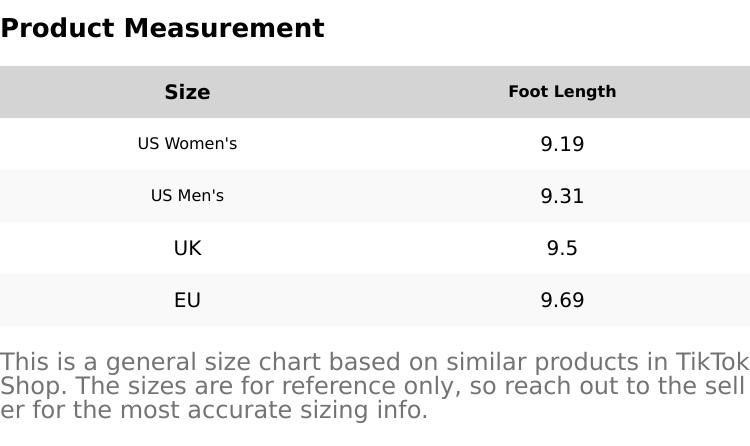Click the US Women's size cell
750x446 pixels.
187,144
